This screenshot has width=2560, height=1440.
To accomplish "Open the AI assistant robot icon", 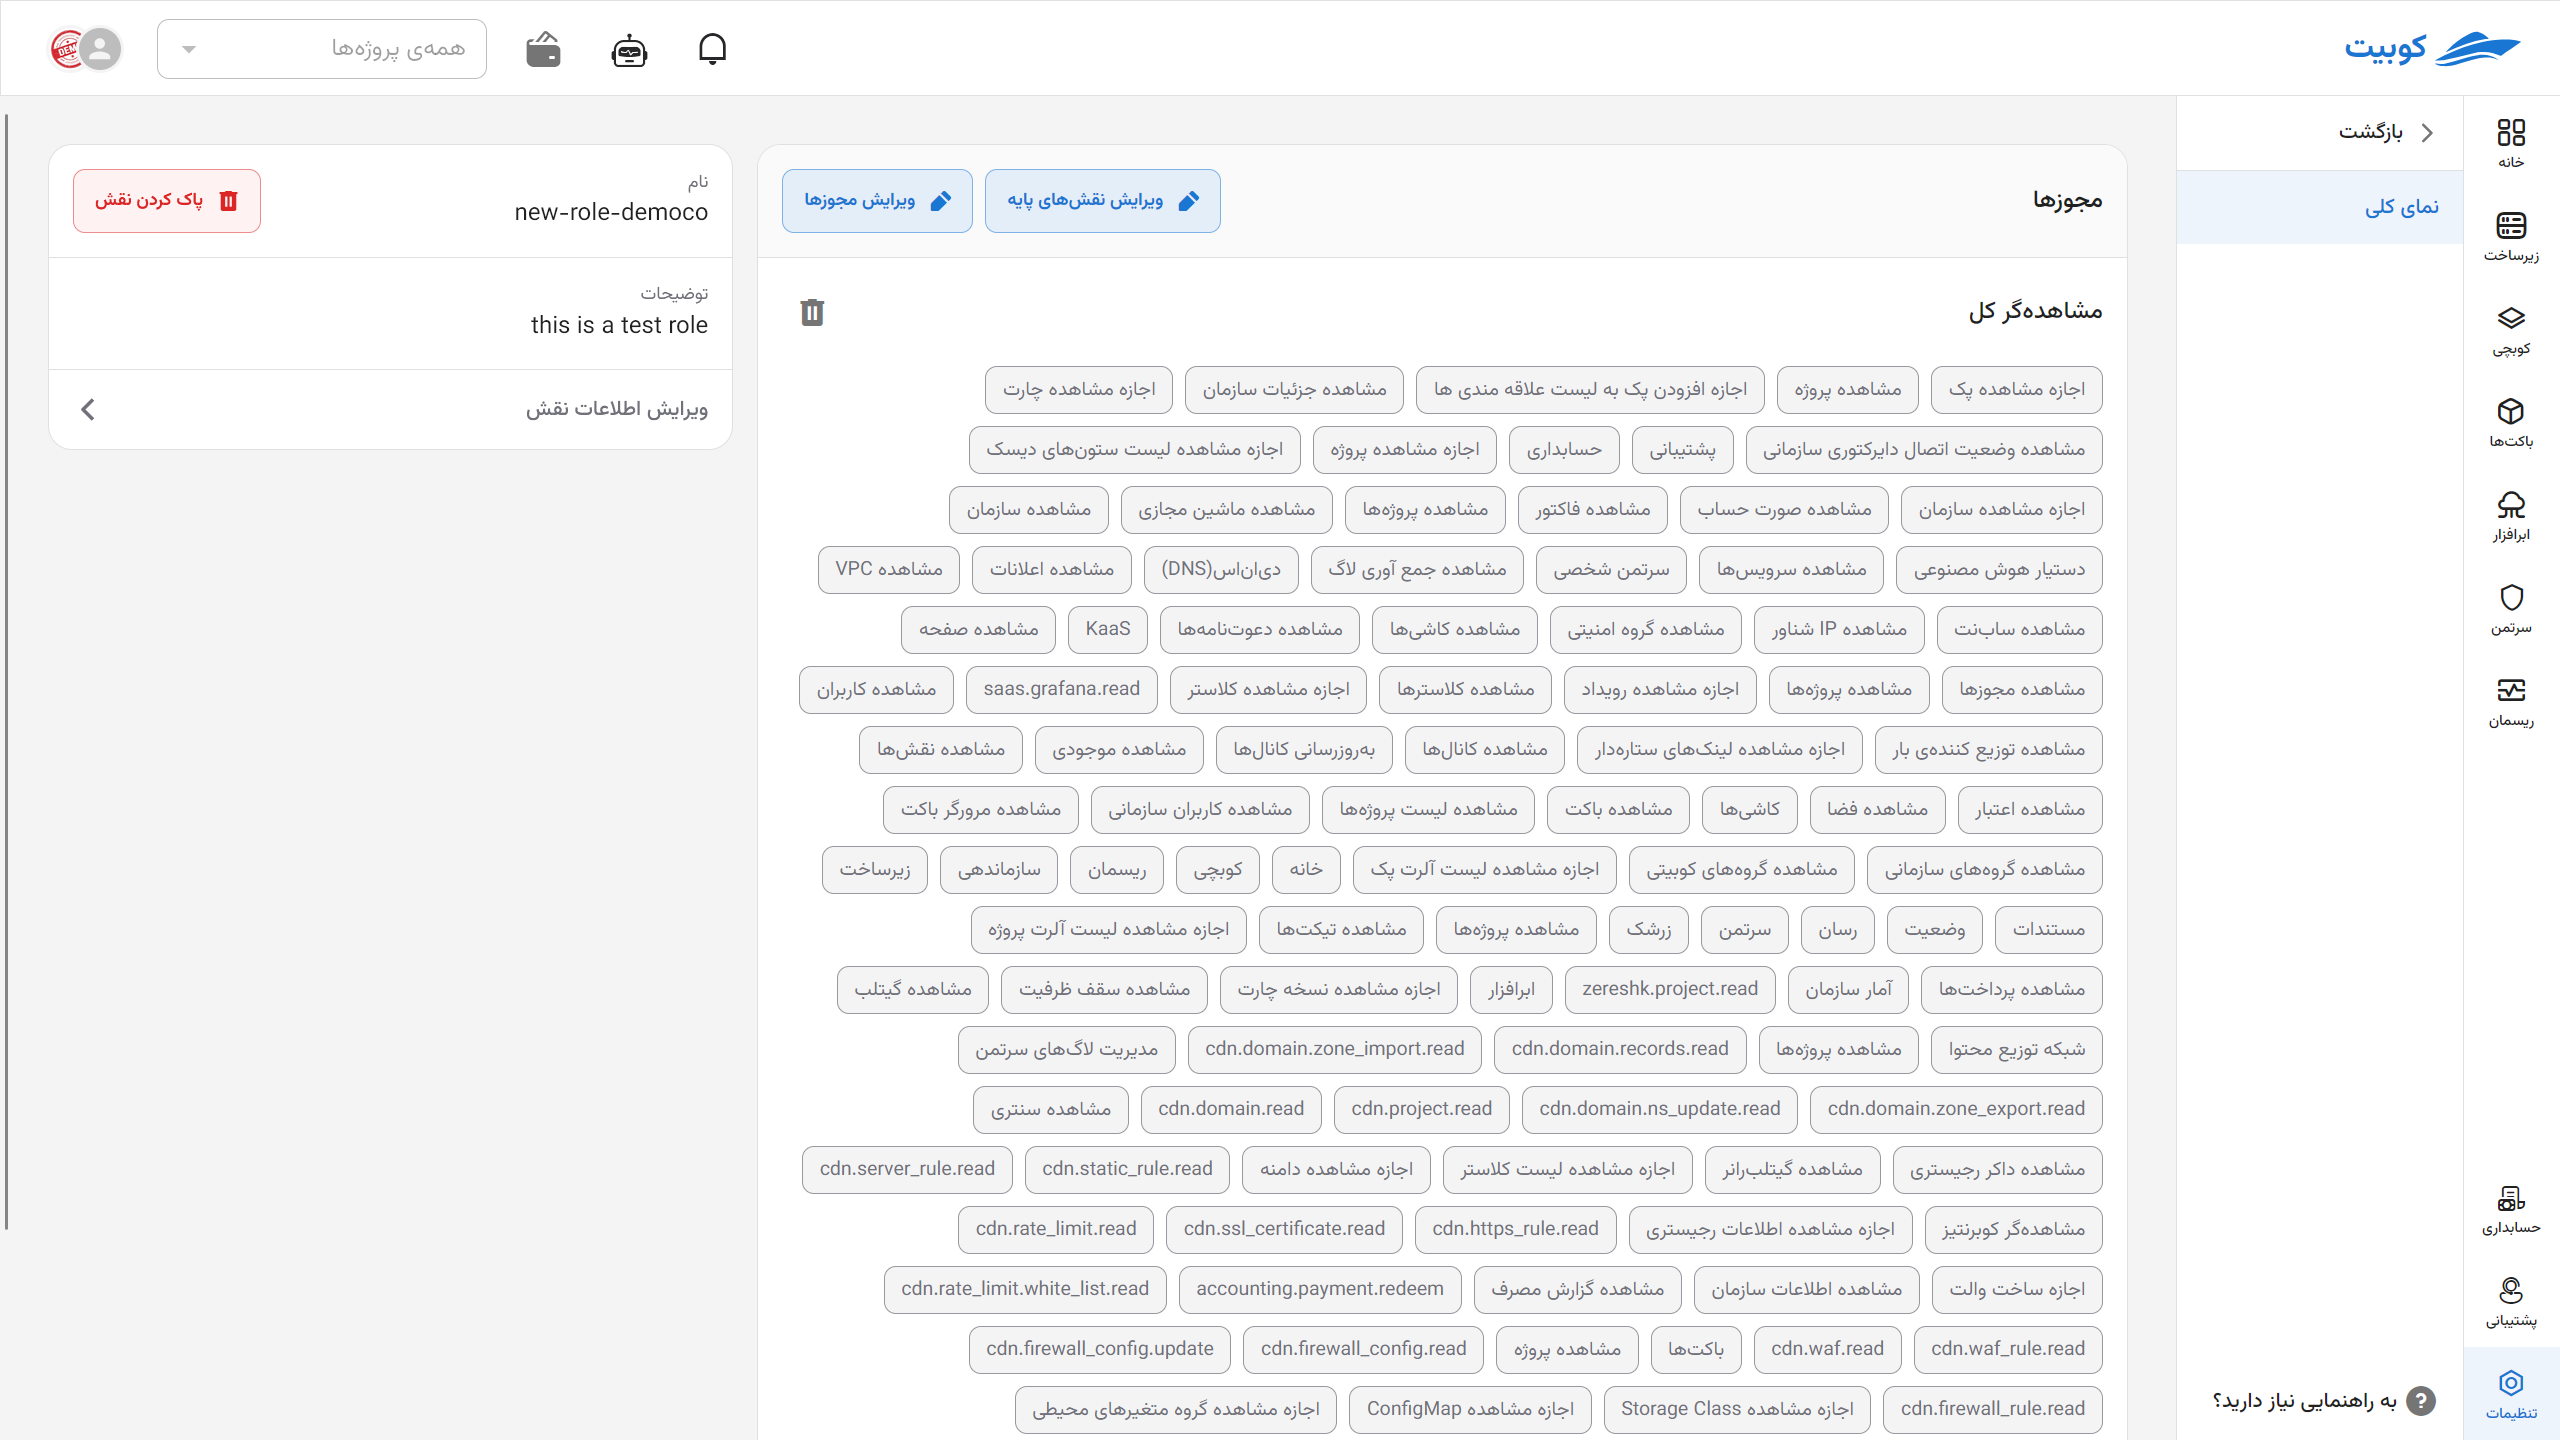I will [629, 49].
